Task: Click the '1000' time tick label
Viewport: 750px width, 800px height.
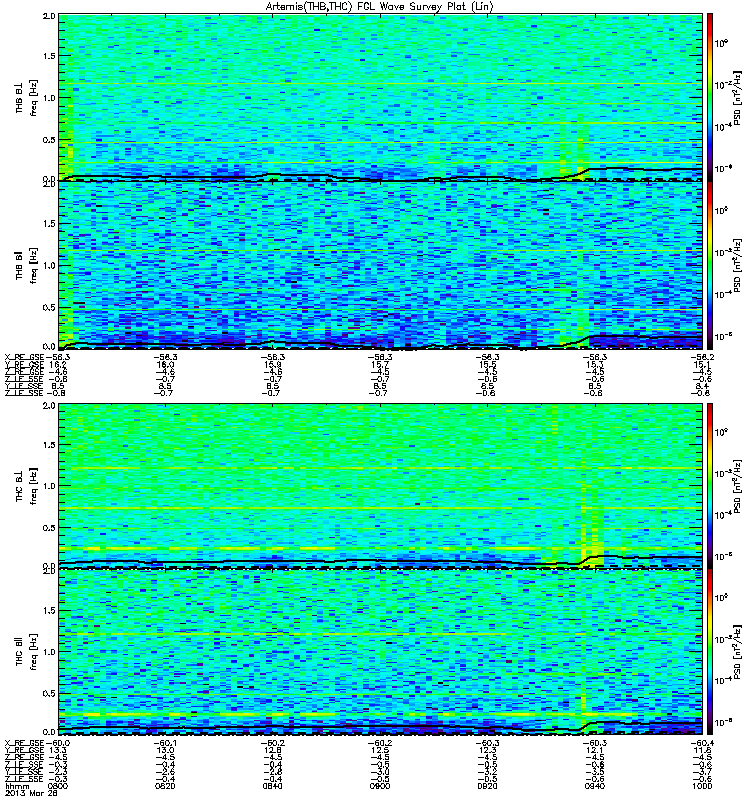Action: click(x=702, y=786)
